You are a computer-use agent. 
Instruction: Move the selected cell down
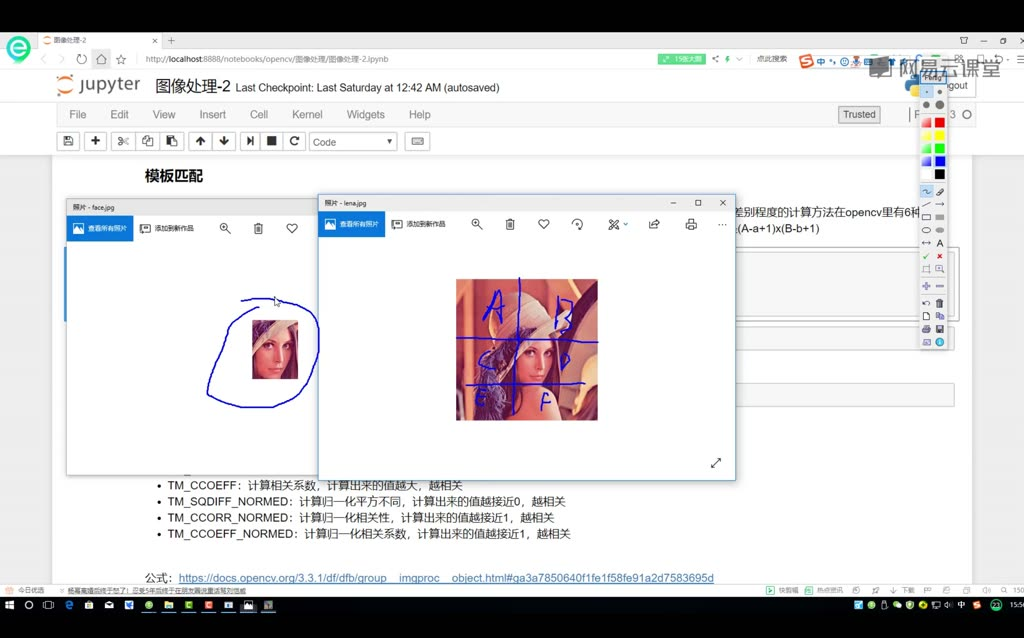(x=224, y=141)
